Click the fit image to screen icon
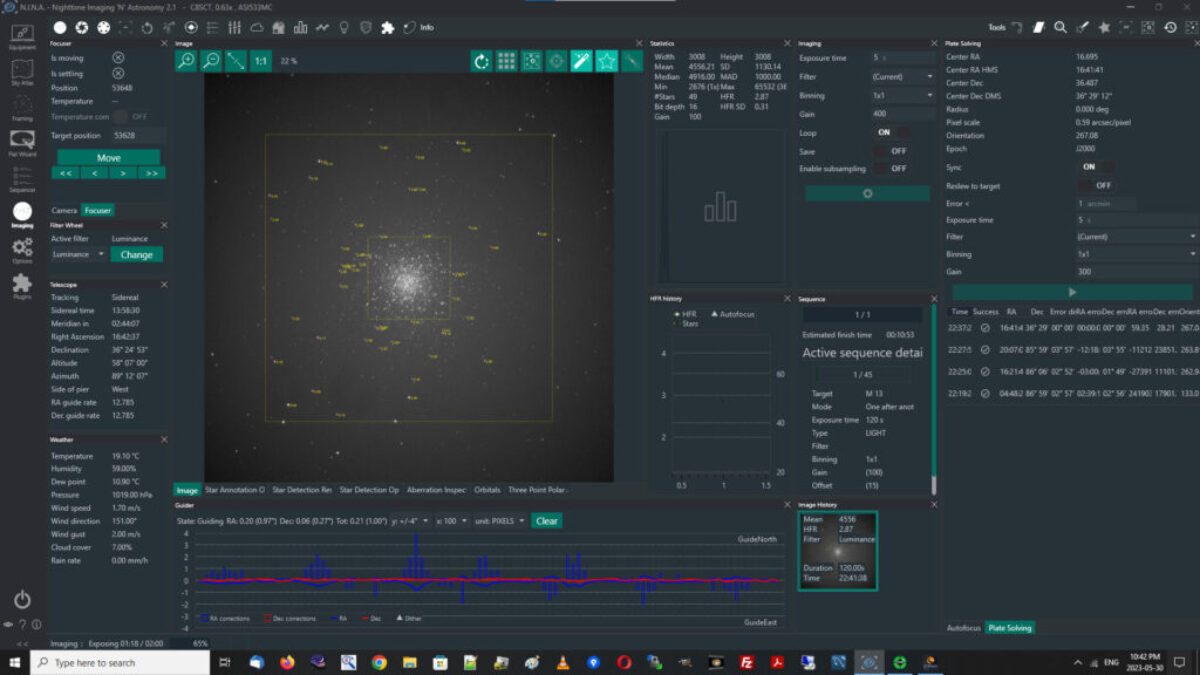 [235, 61]
